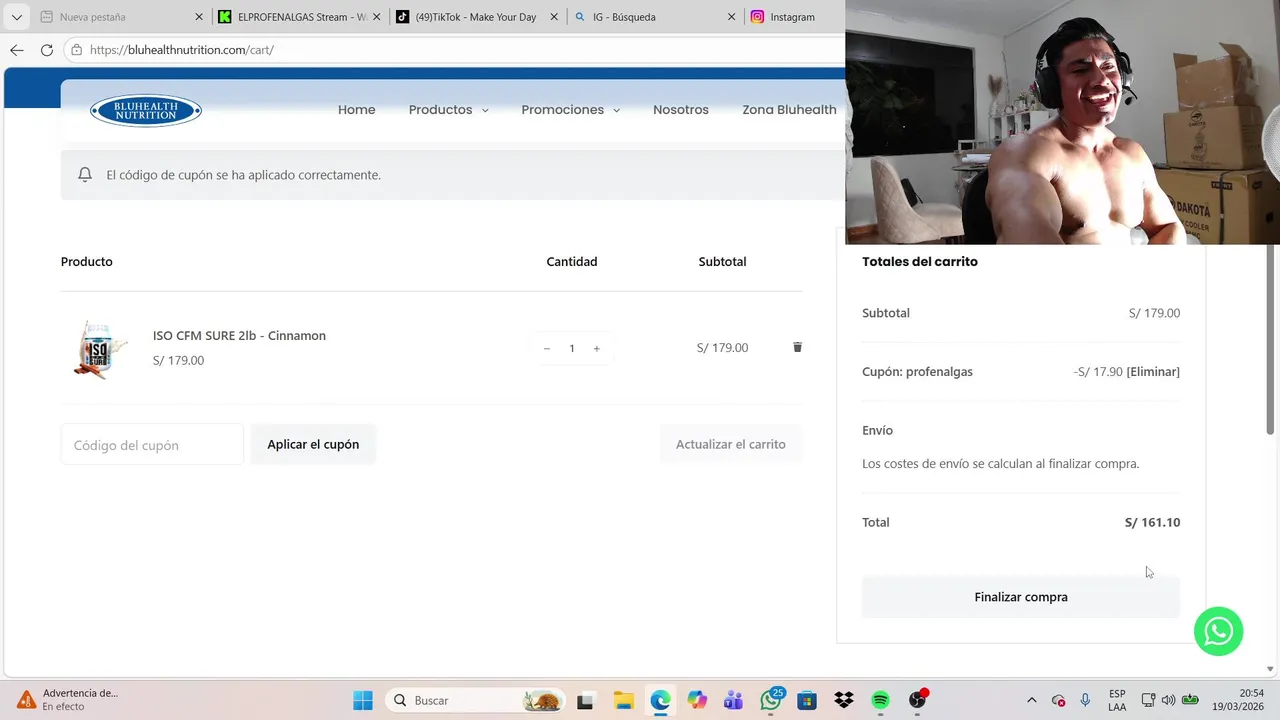The image size is (1280, 720).
Task: Click the battery tray icon
Action: [1190, 700]
